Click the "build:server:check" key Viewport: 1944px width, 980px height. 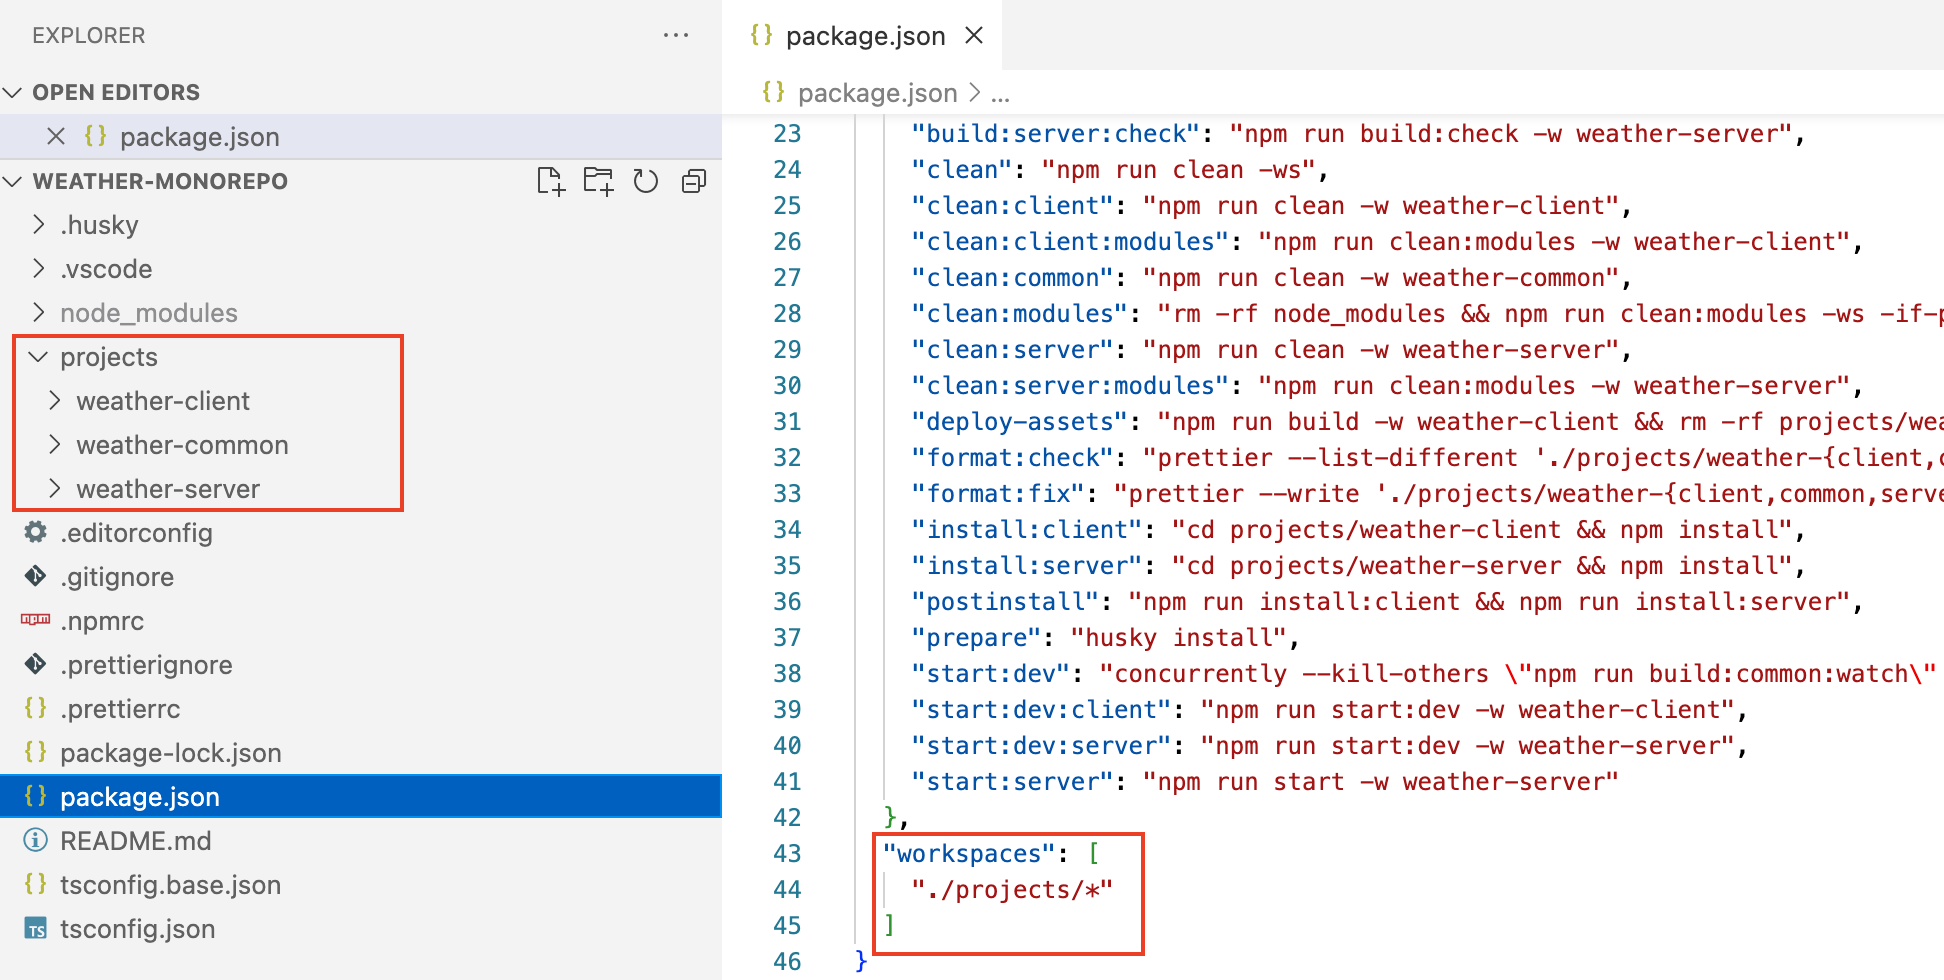tap(1056, 133)
